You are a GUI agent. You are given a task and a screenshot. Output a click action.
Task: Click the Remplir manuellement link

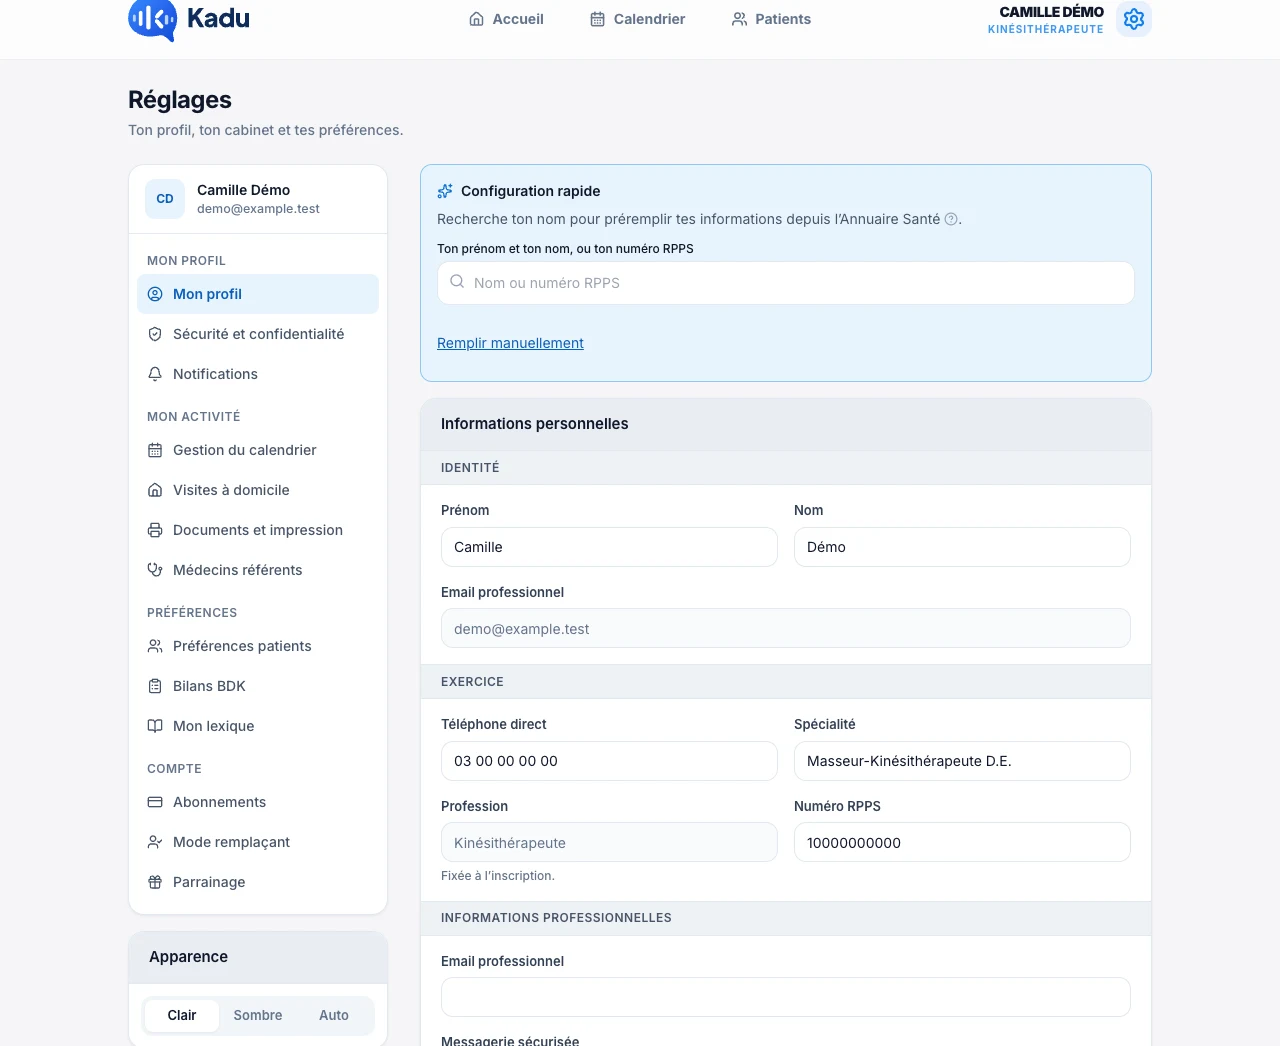pos(510,343)
